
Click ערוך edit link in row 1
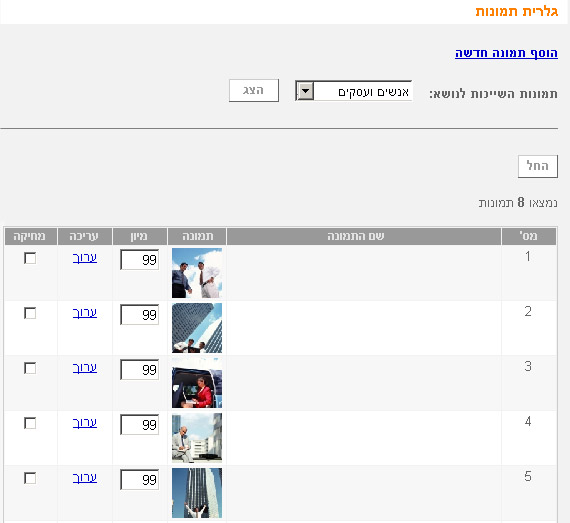(85, 258)
